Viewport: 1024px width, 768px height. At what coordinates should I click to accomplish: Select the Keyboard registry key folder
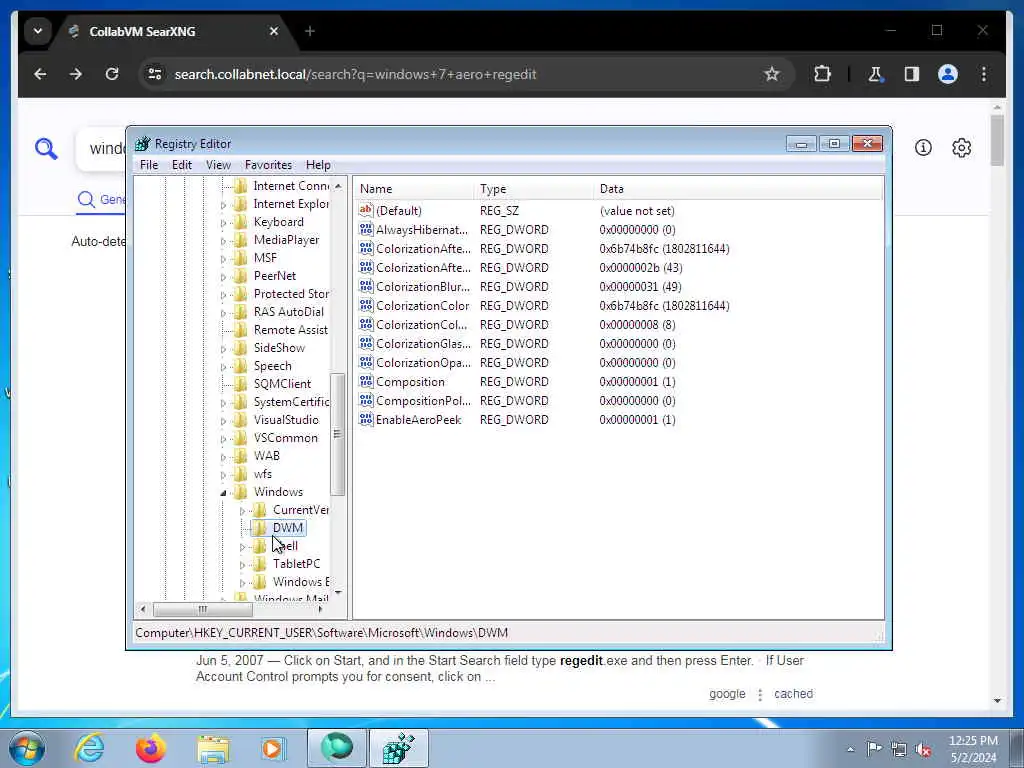278,222
